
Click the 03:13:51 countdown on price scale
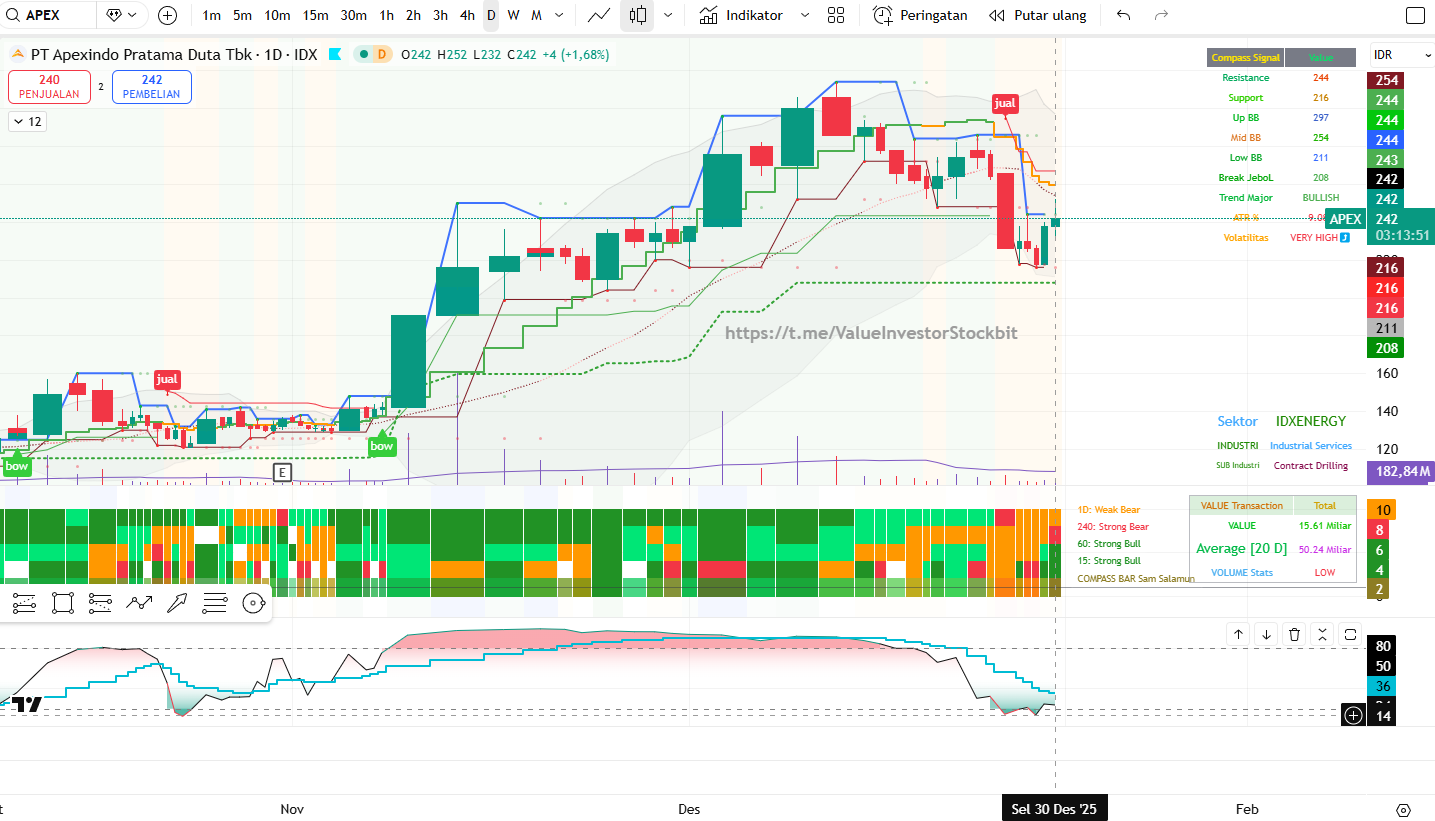tap(1400, 235)
